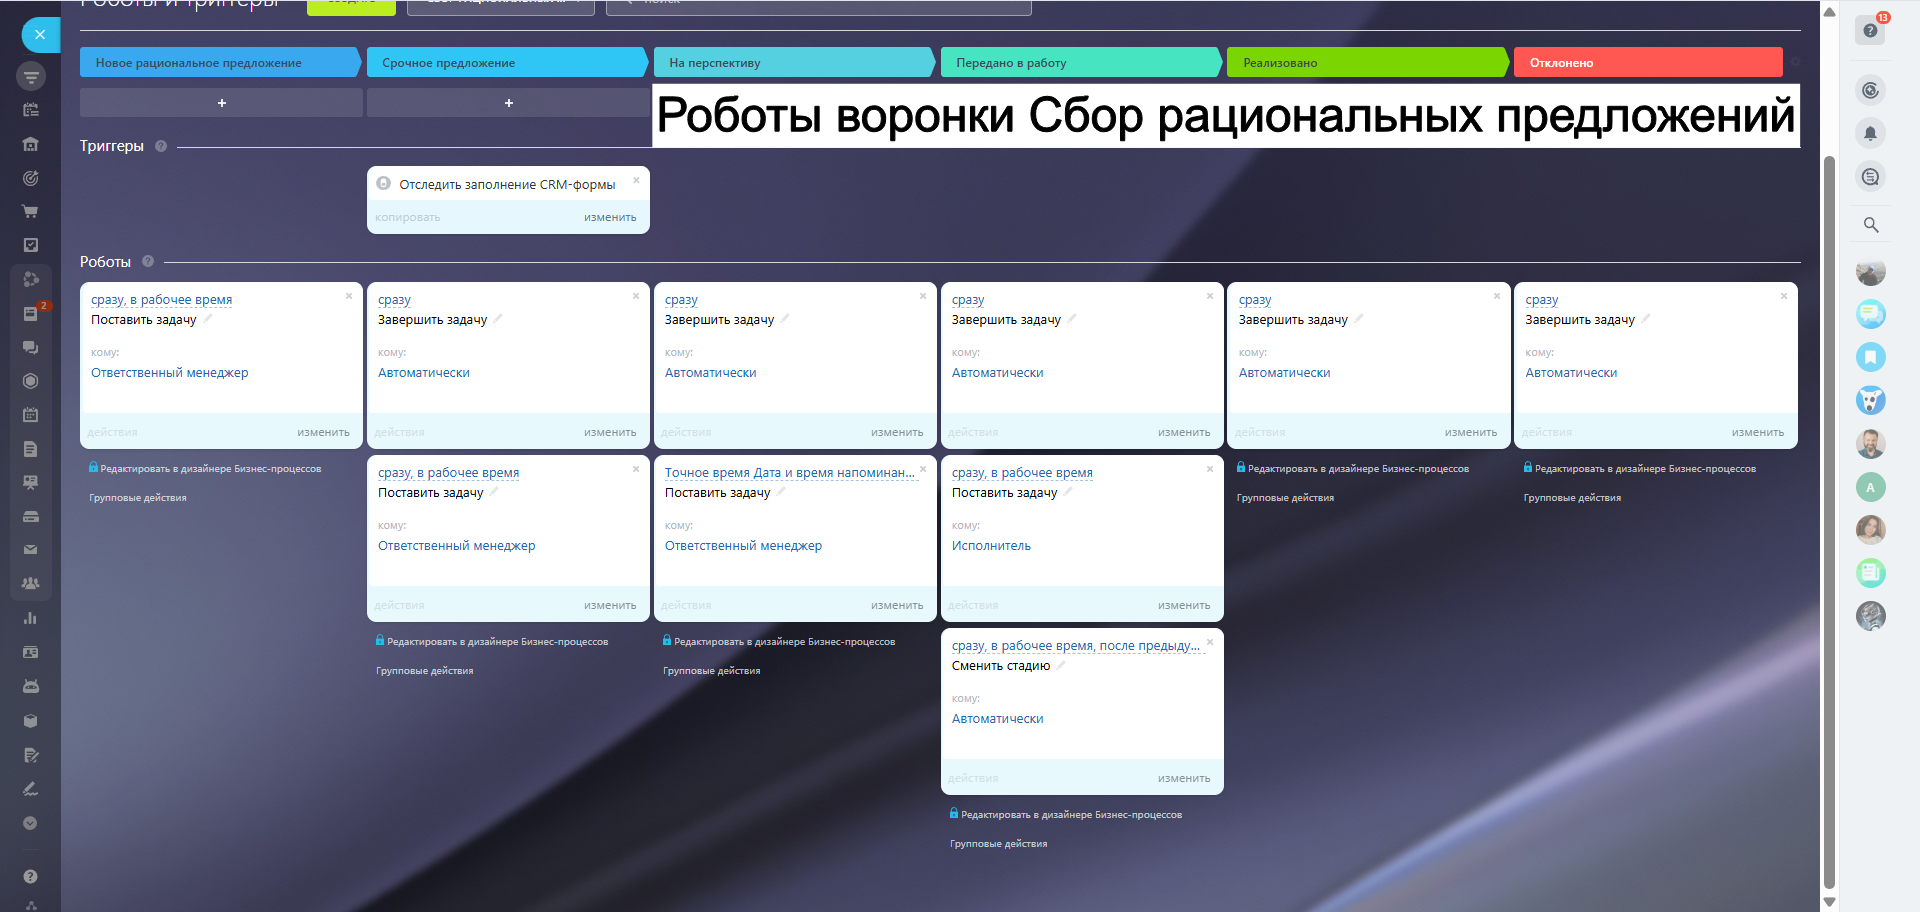Open the сразу, в рабочее время, после предыду... delay selector
Screen dimensions: 1920x912
[1075, 646]
